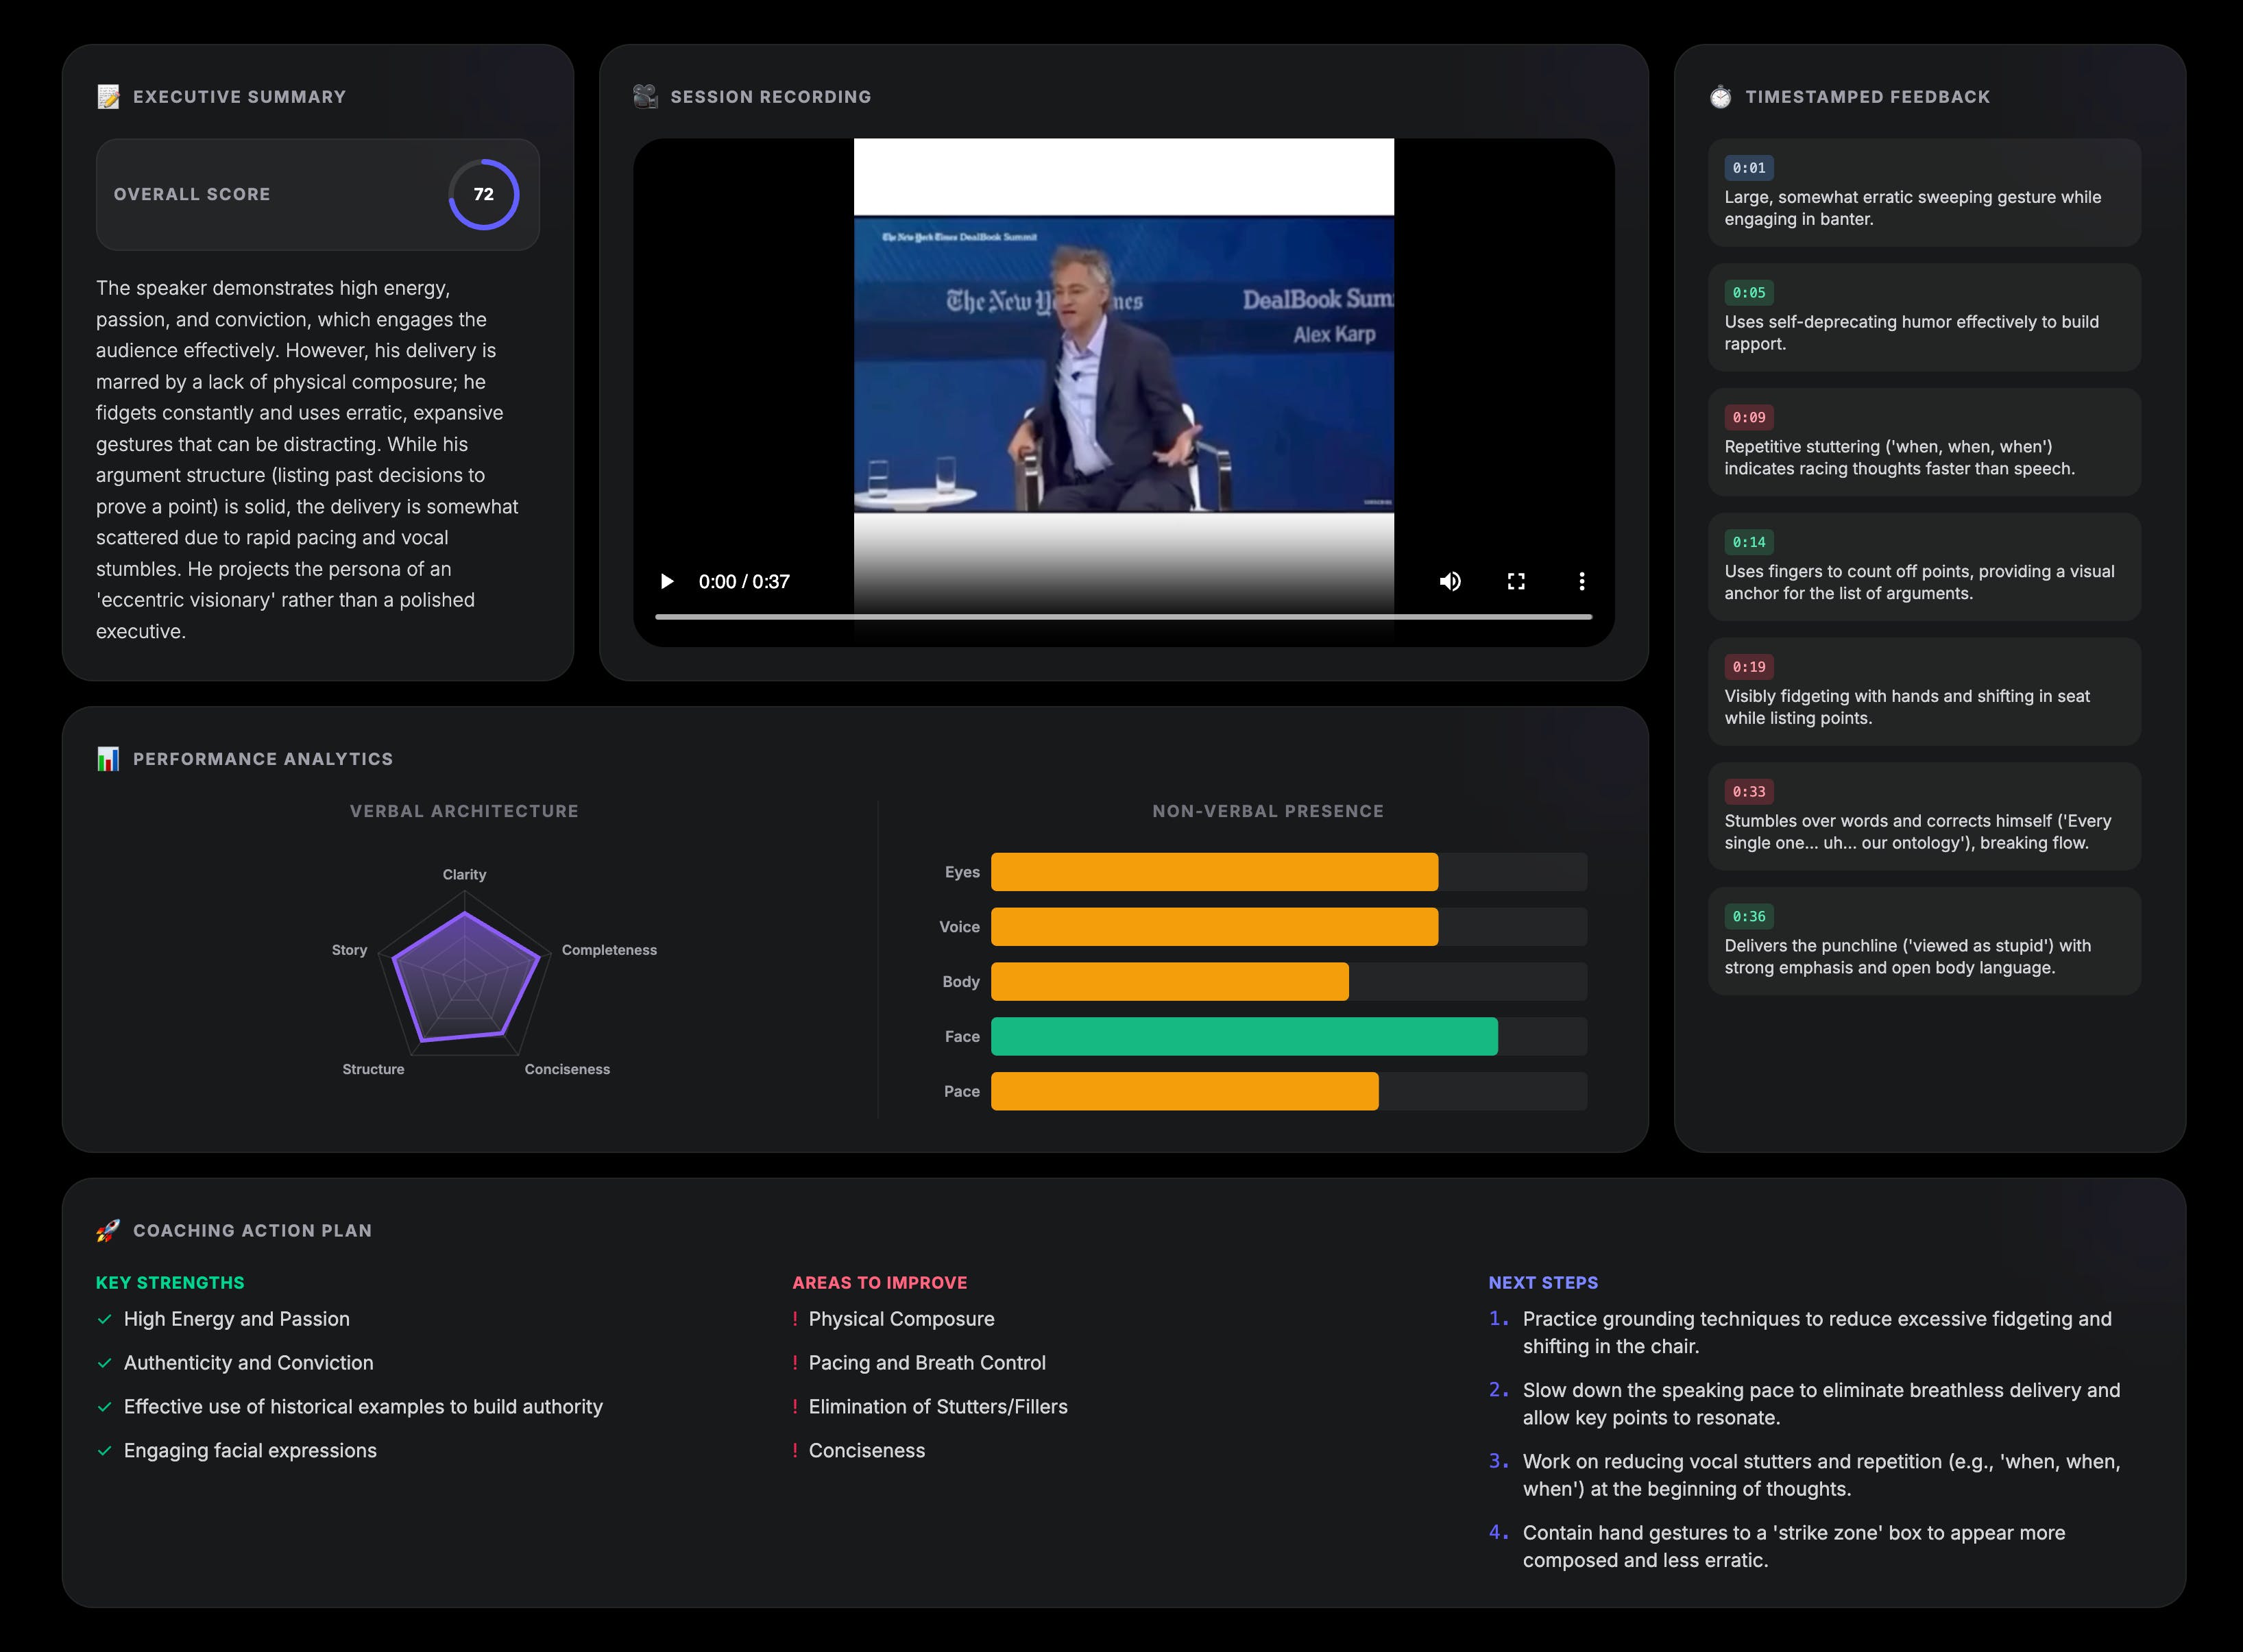The height and width of the screenshot is (1652, 2243).
Task: Click the Executive Summary notepad icon
Action: coord(108,97)
